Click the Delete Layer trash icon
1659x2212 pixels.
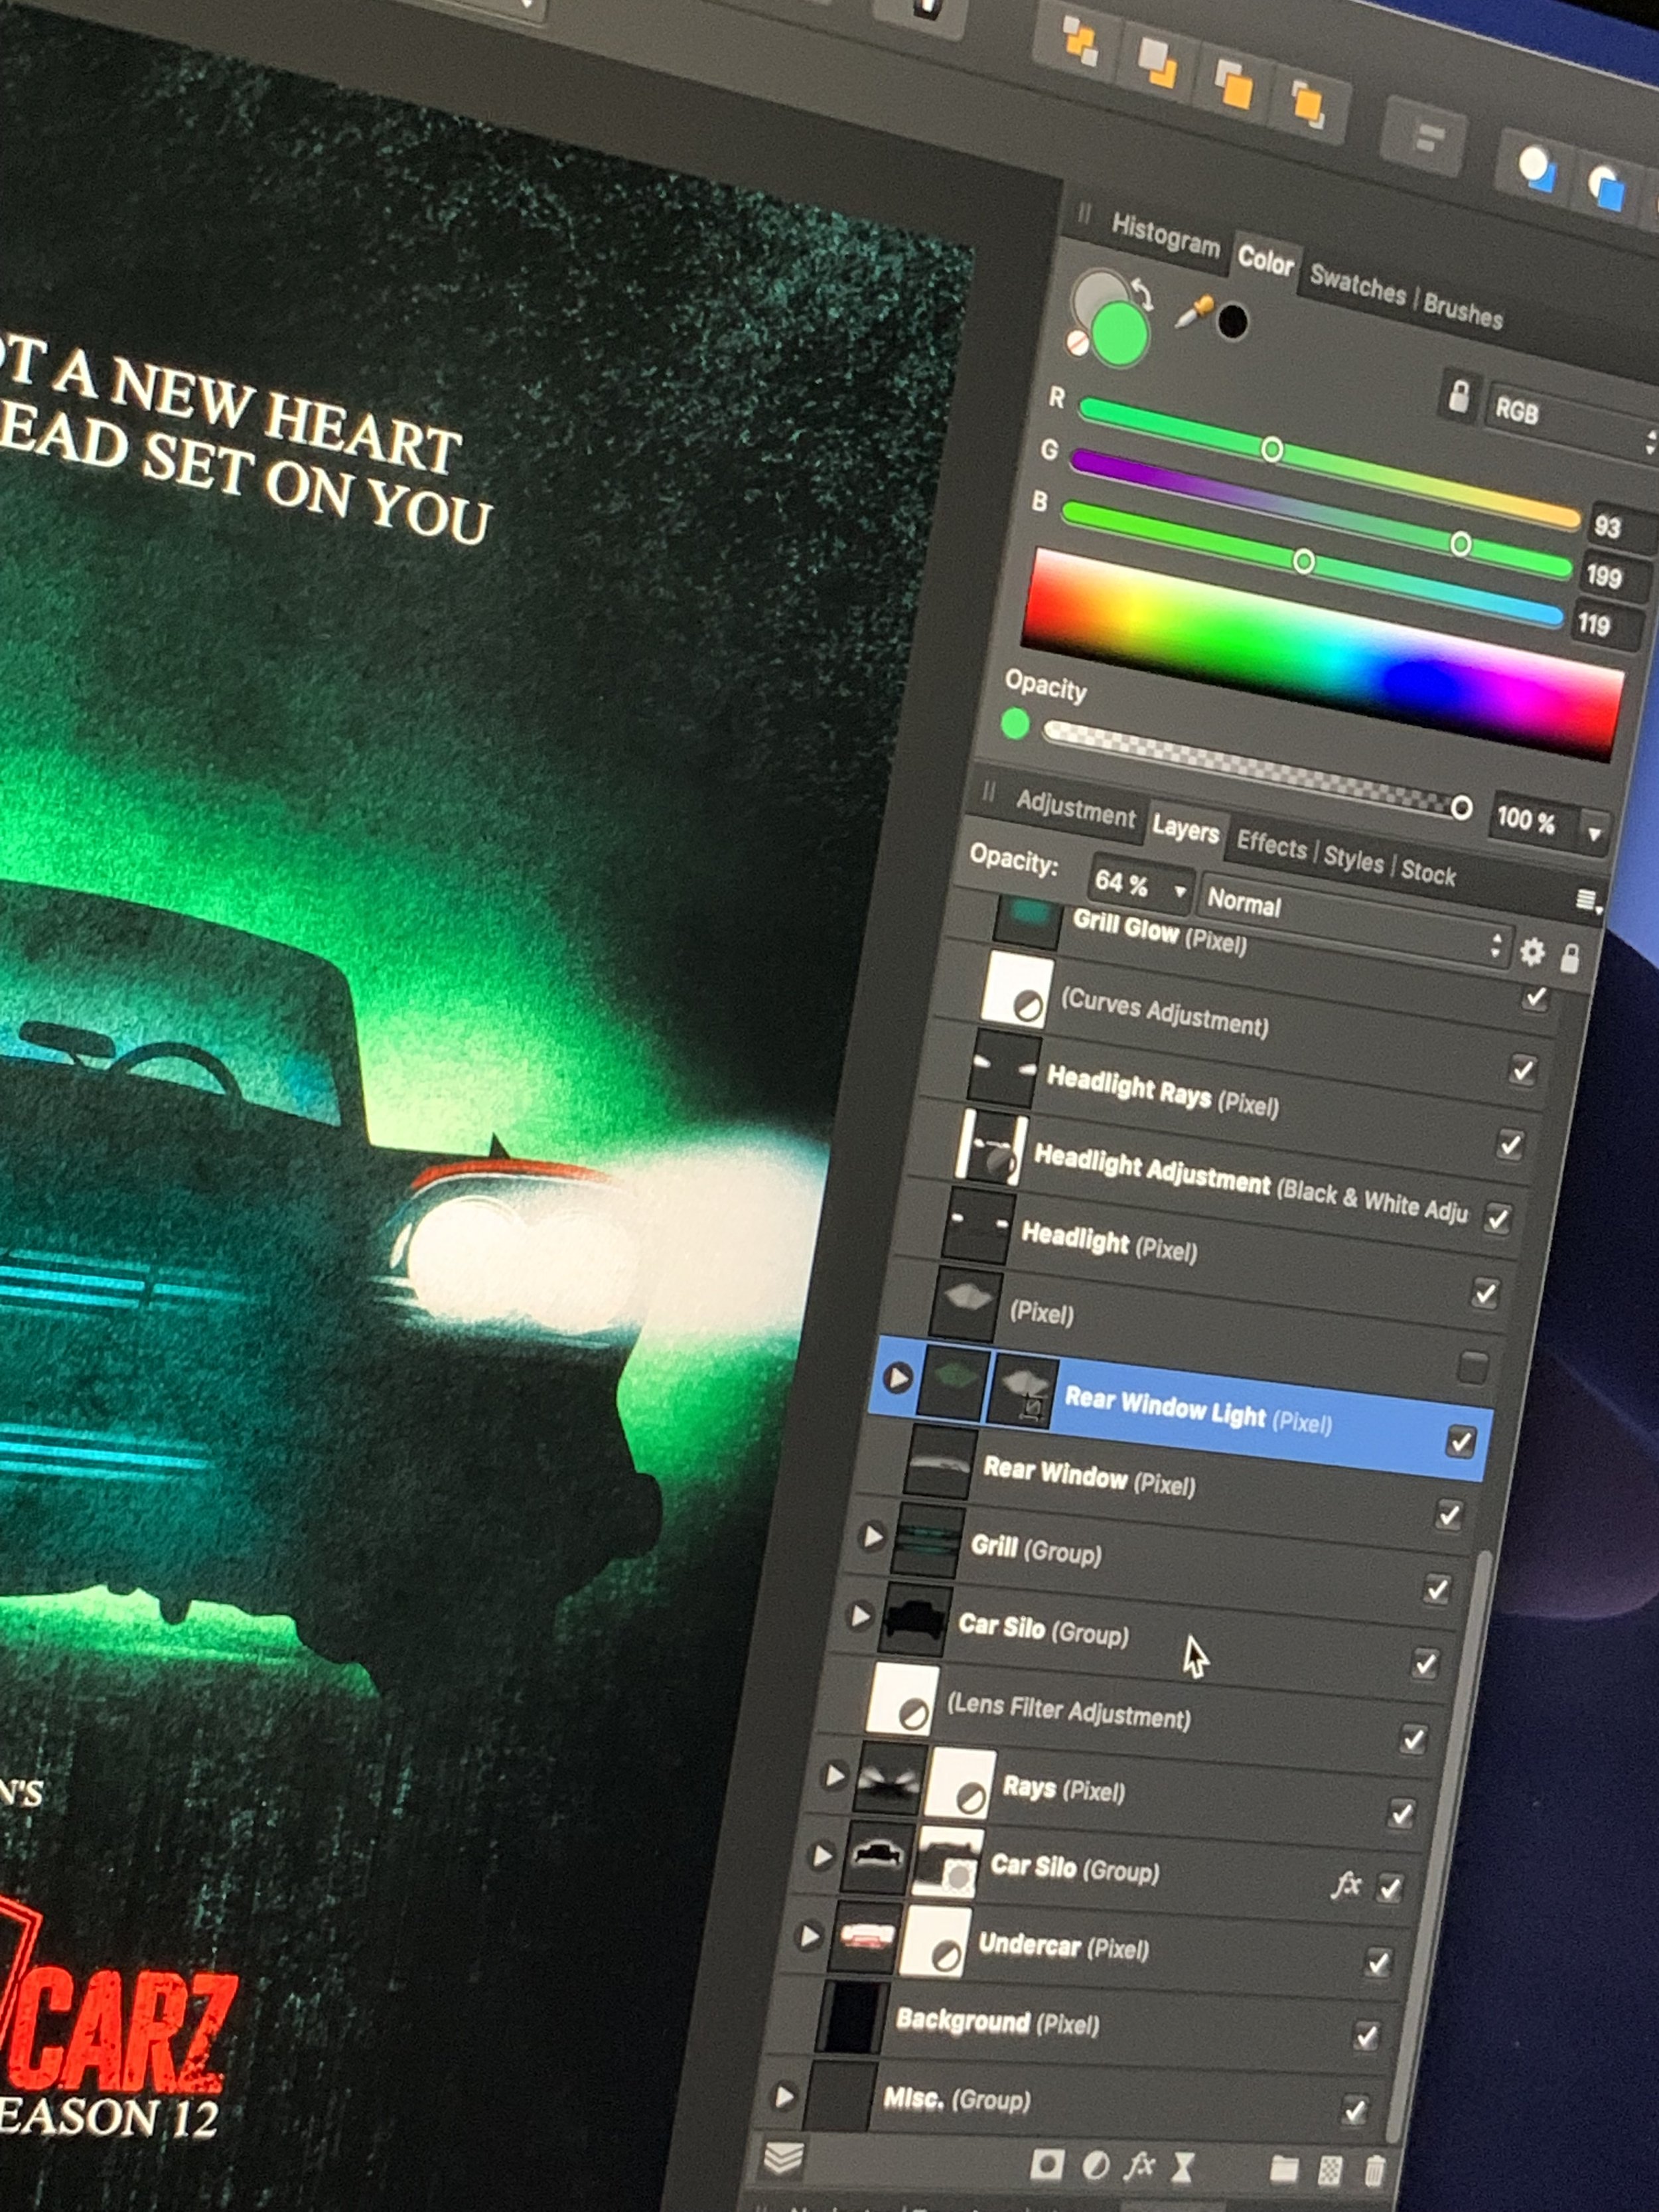pos(1375,2171)
